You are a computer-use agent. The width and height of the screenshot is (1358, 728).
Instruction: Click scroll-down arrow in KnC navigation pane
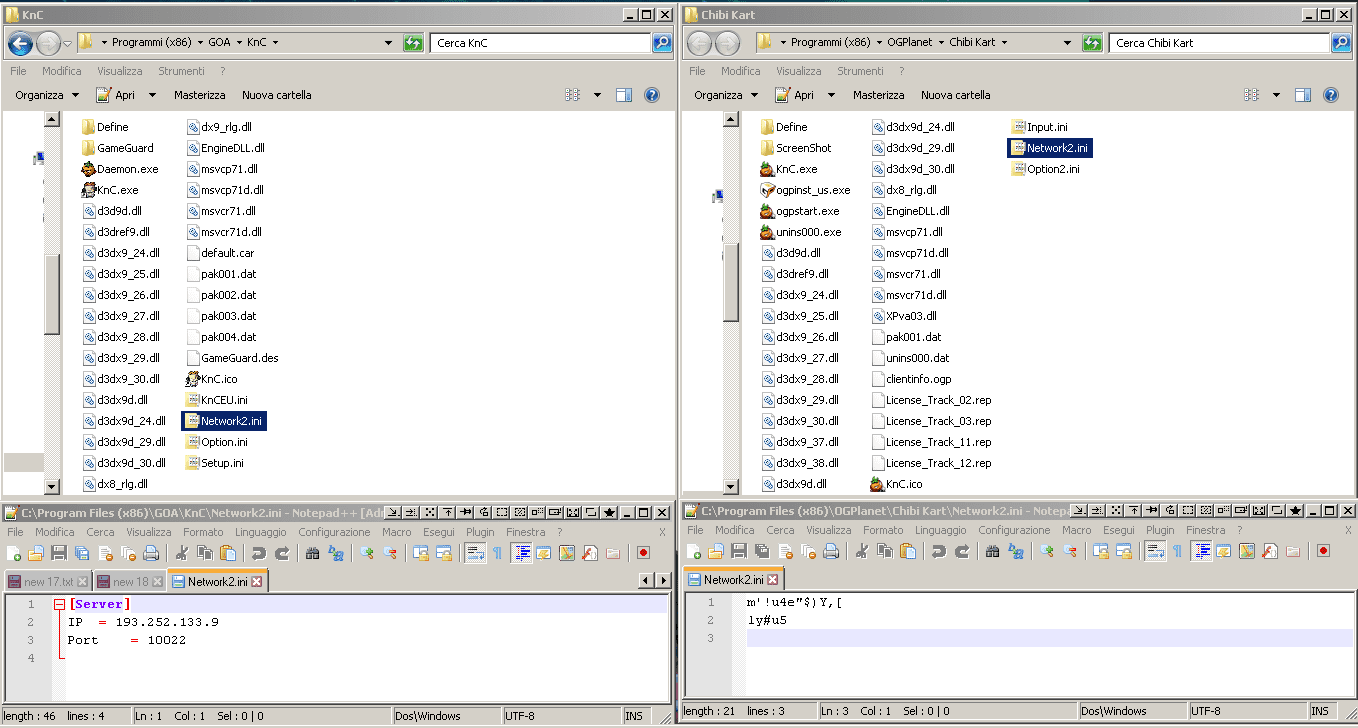click(52, 487)
